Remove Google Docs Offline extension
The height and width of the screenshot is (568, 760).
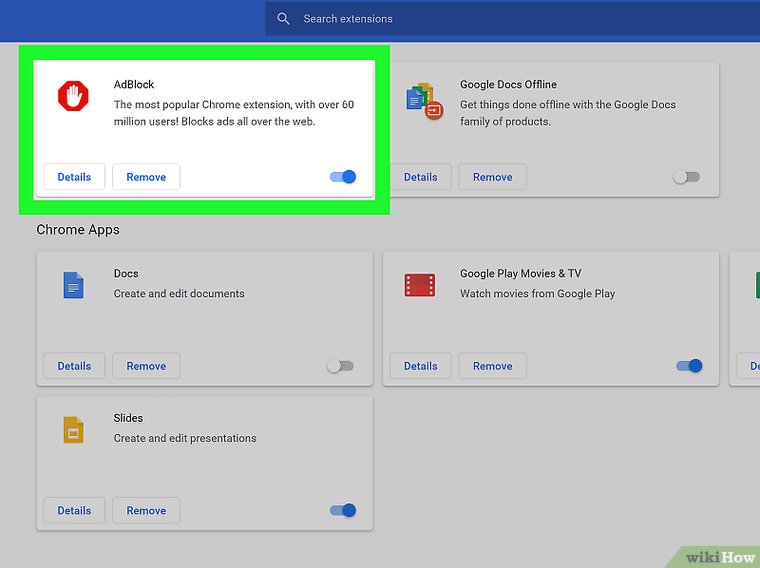492,177
